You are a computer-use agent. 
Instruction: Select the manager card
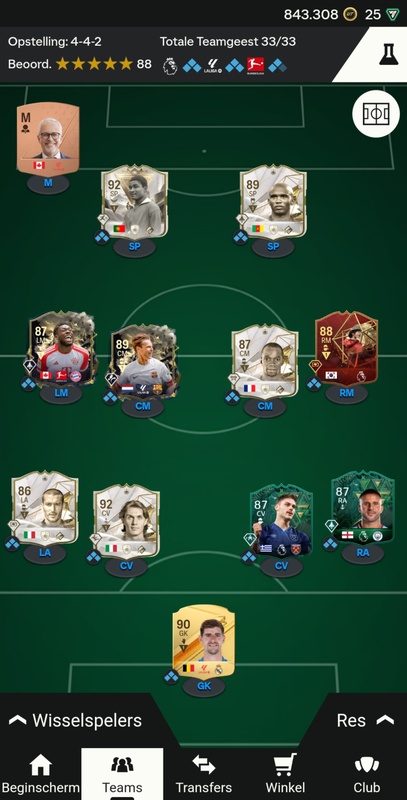48,139
